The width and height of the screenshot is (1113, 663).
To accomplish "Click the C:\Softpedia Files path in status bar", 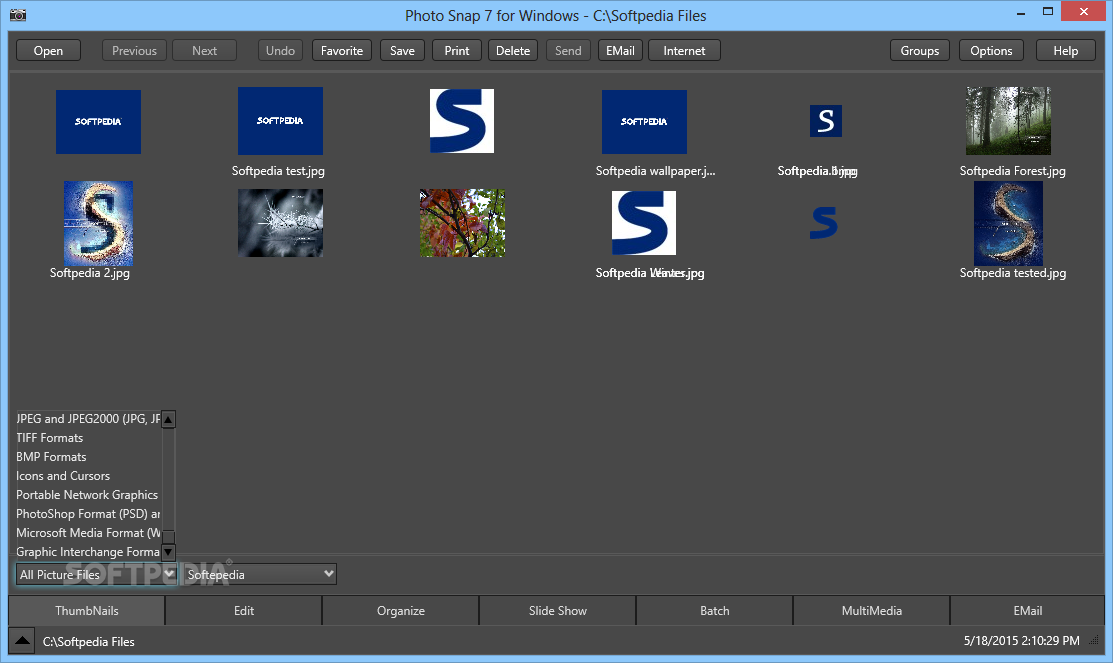I will 89,642.
